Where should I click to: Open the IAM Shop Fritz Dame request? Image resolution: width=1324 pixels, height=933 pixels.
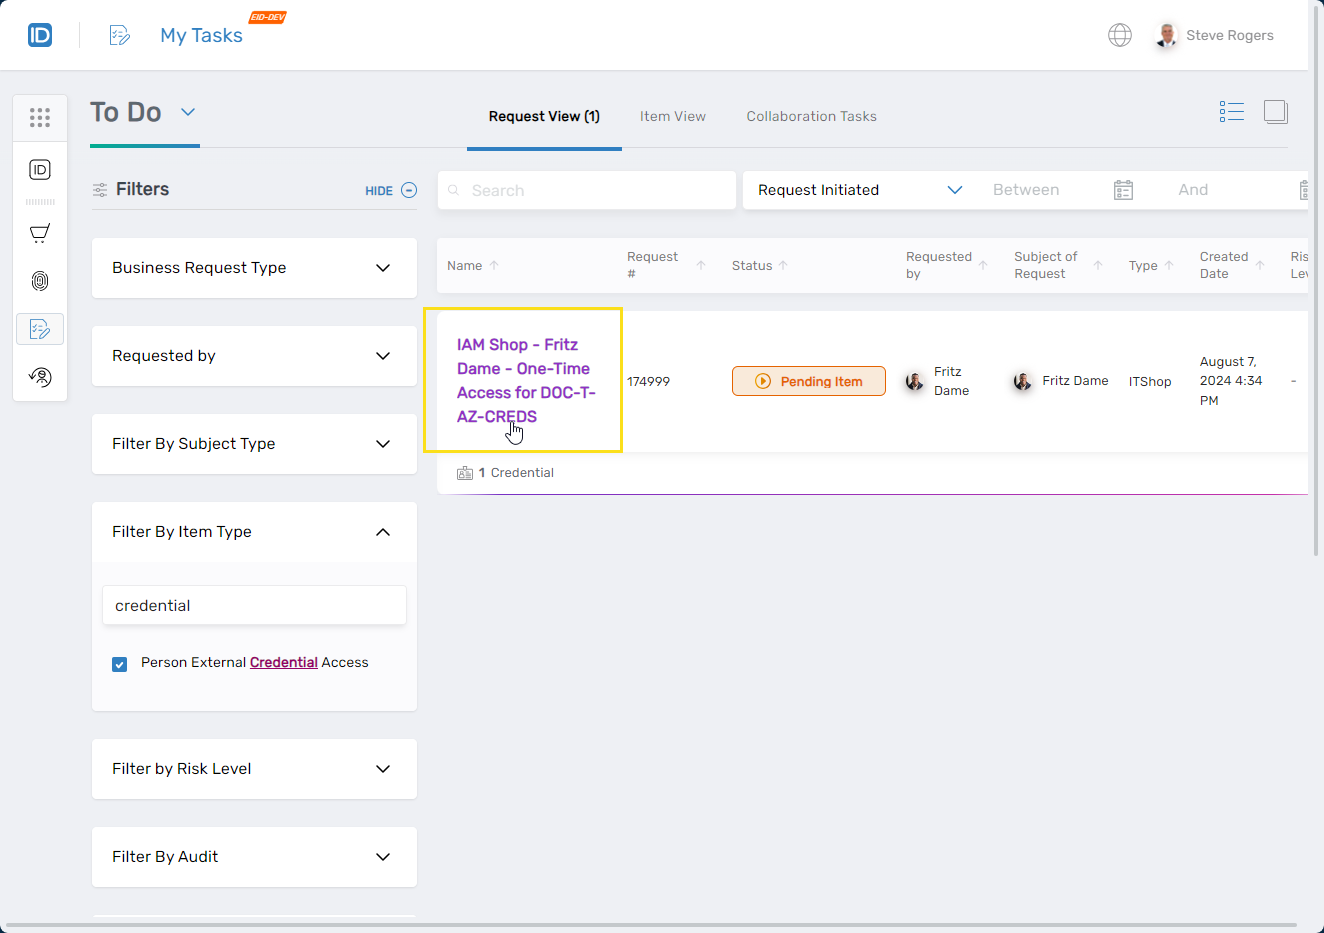click(x=525, y=380)
